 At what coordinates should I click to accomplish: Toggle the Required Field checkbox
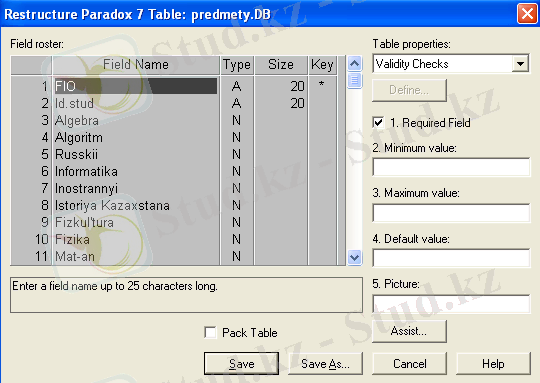click(378, 123)
